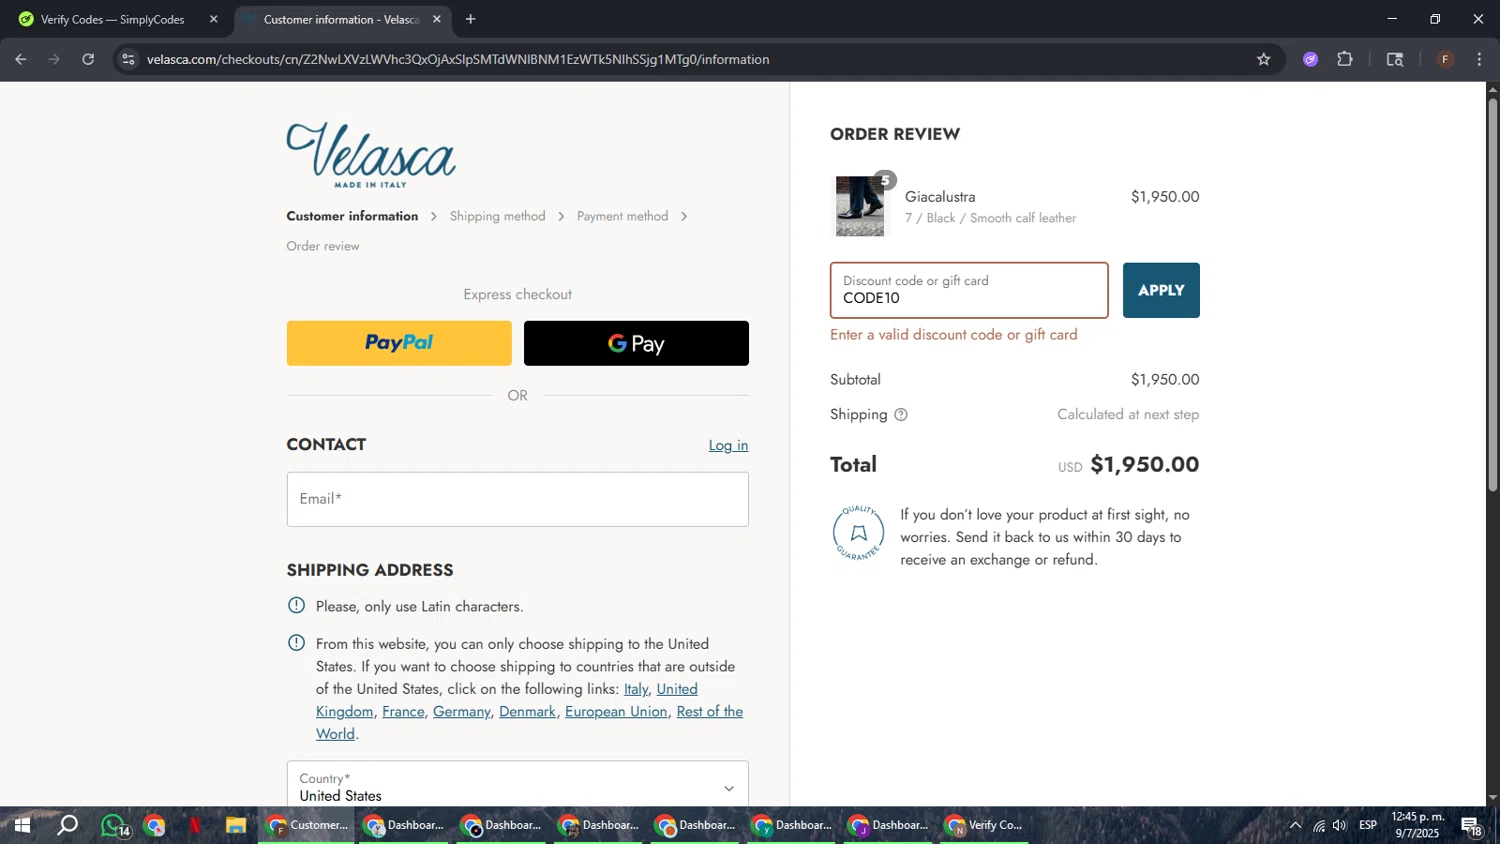Open the volume tray icon
1500x844 pixels.
1340,826
